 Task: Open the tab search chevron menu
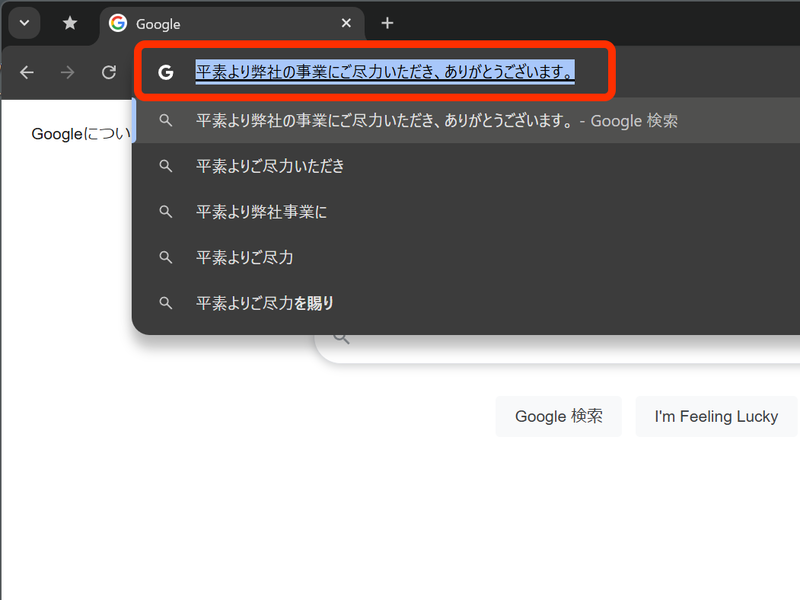[23, 23]
